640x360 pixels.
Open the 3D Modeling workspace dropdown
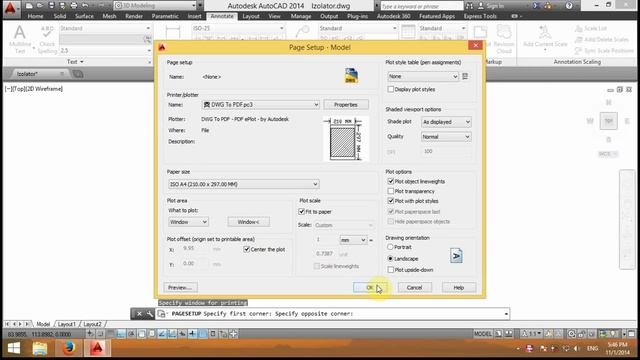(x=155, y=6)
